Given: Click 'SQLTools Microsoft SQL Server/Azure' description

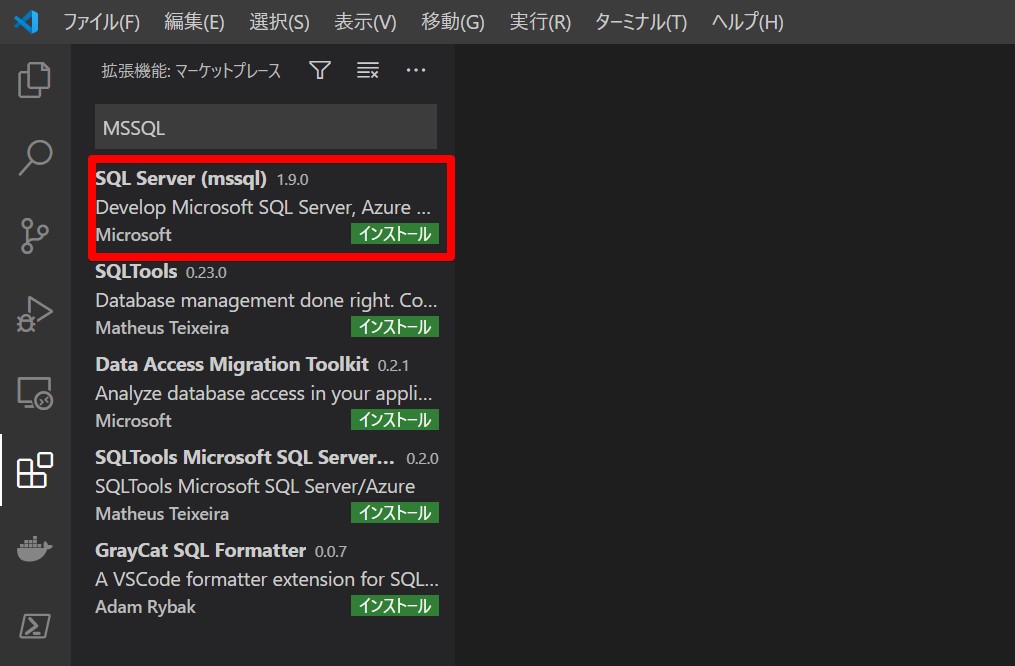Looking at the screenshot, I should 255,487.
